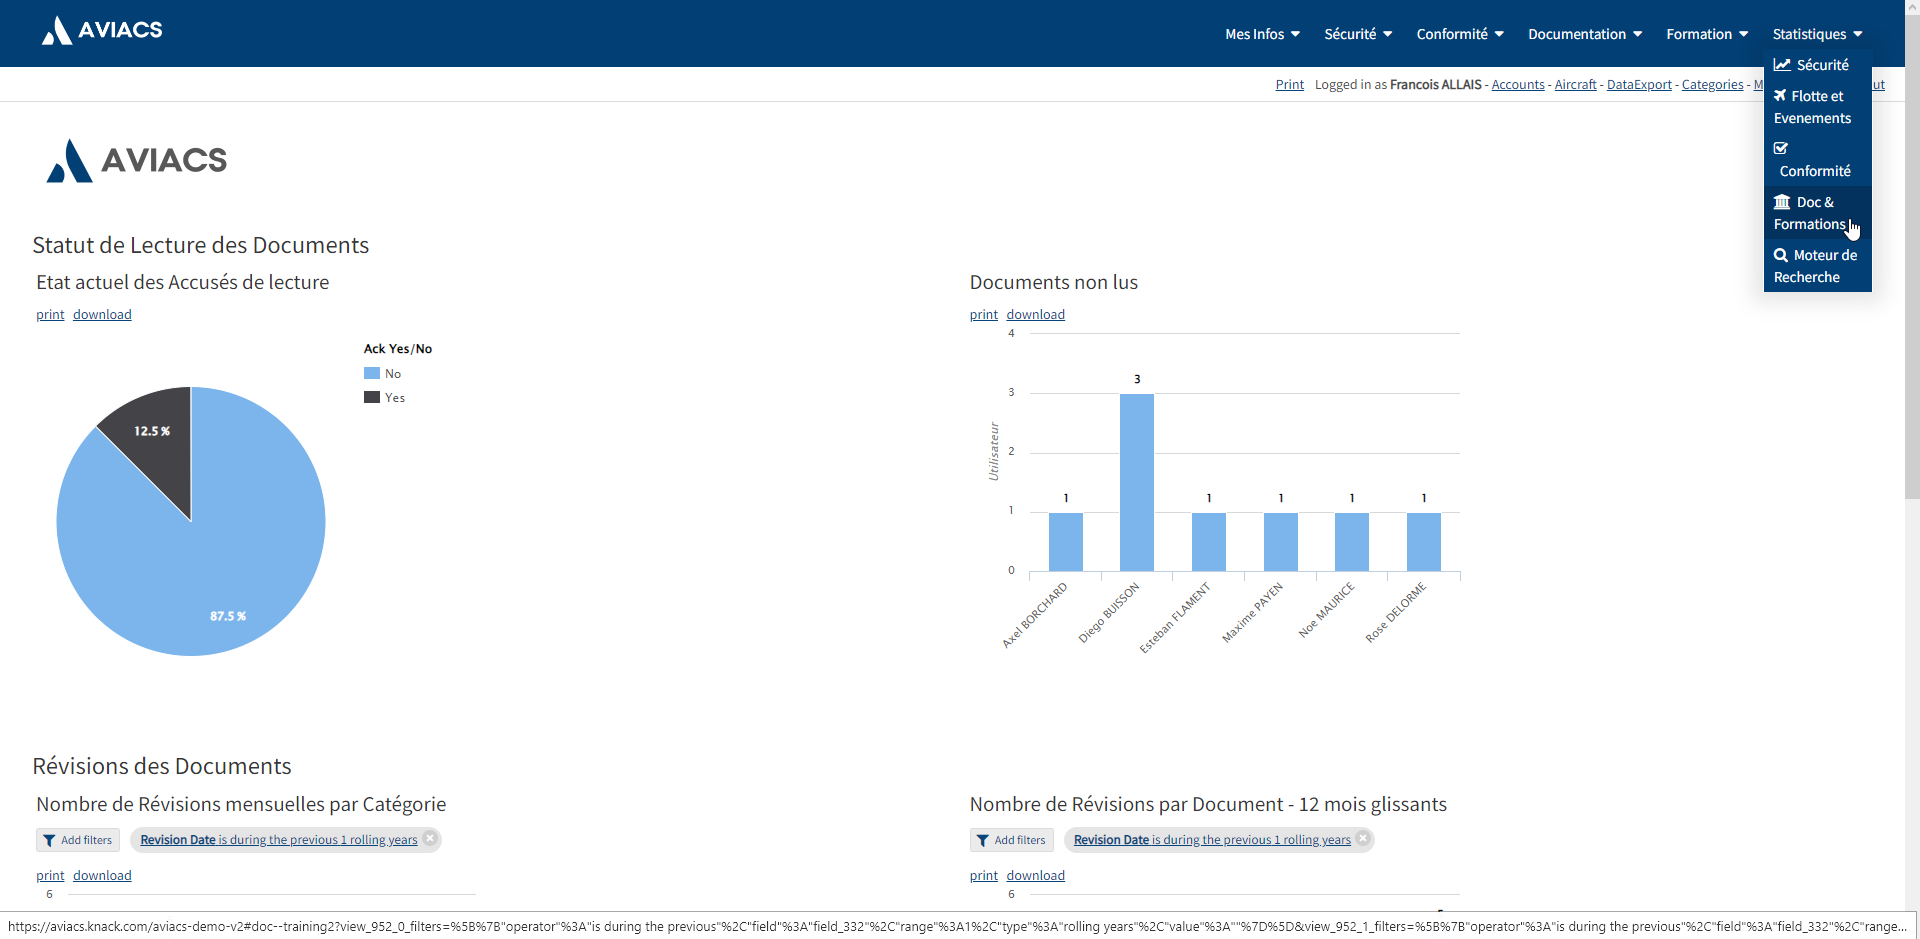This screenshot has width=1920, height=939.
Task: Remove the Revision Date filter under Révisions mensuelles
Action: click(430, 839)
